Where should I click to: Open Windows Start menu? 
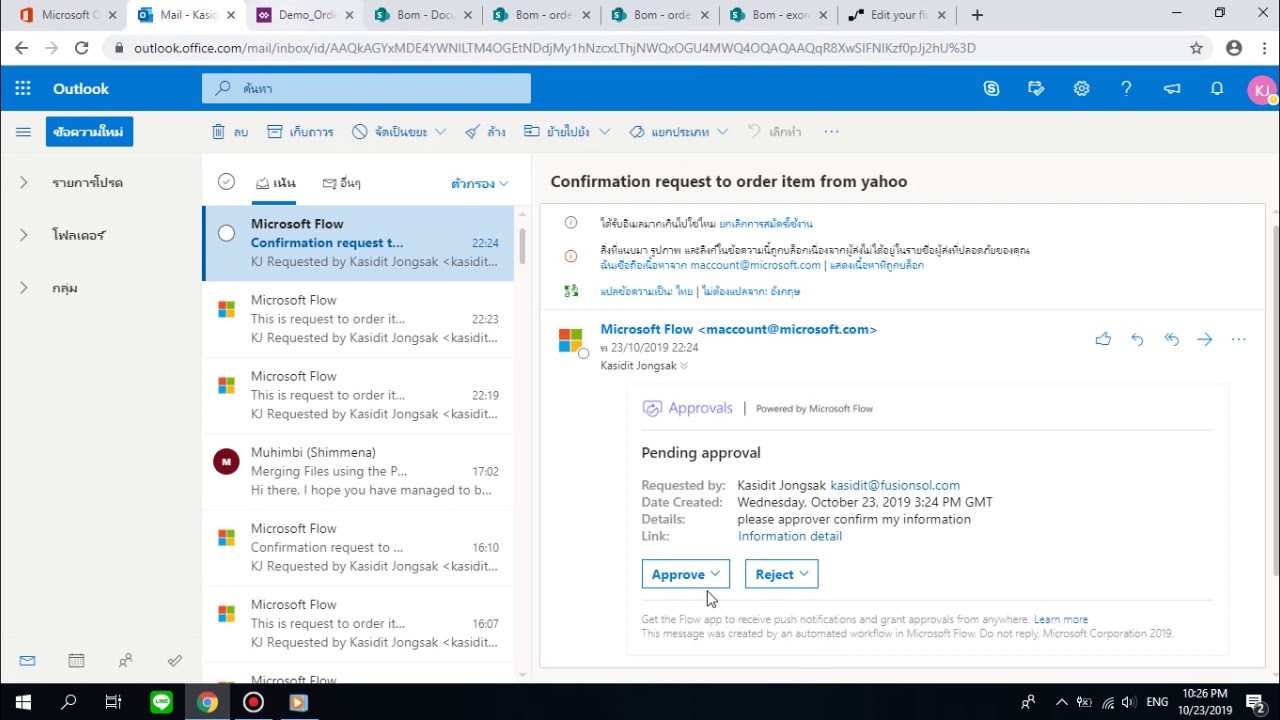(23, 702)
